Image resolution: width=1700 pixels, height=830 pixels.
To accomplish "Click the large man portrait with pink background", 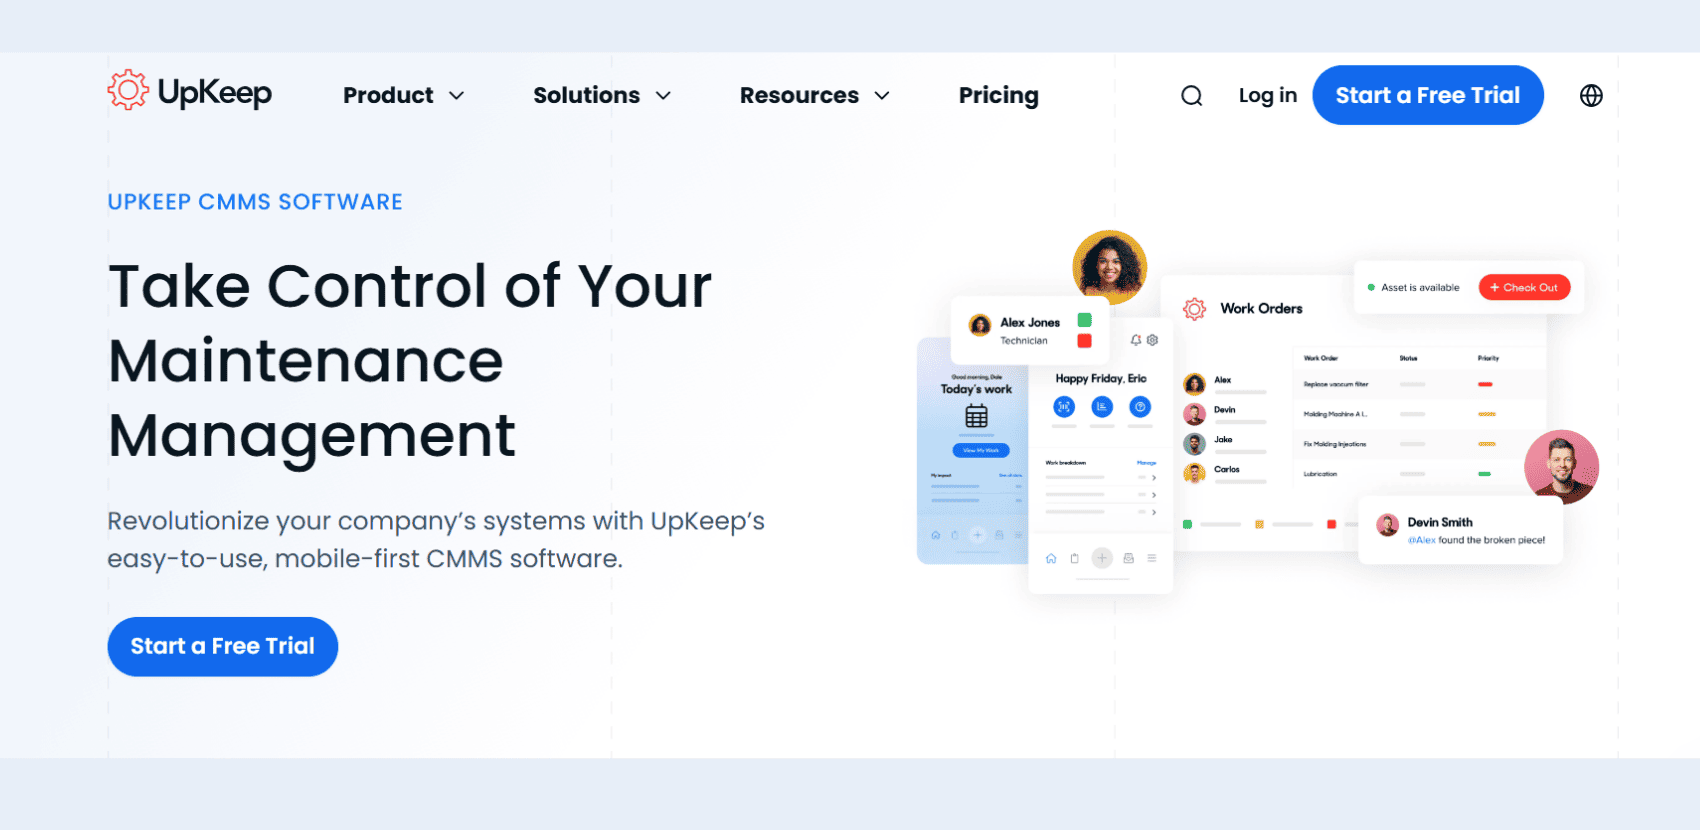I will coord(1561,467).
